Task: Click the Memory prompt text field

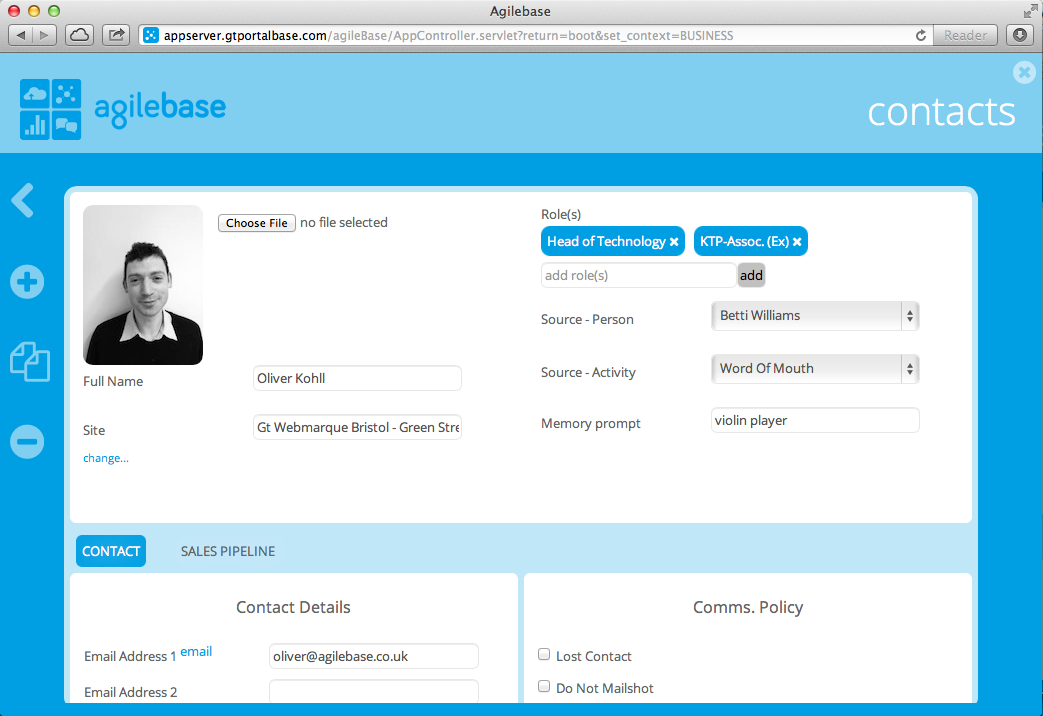Action: point(814,421)
